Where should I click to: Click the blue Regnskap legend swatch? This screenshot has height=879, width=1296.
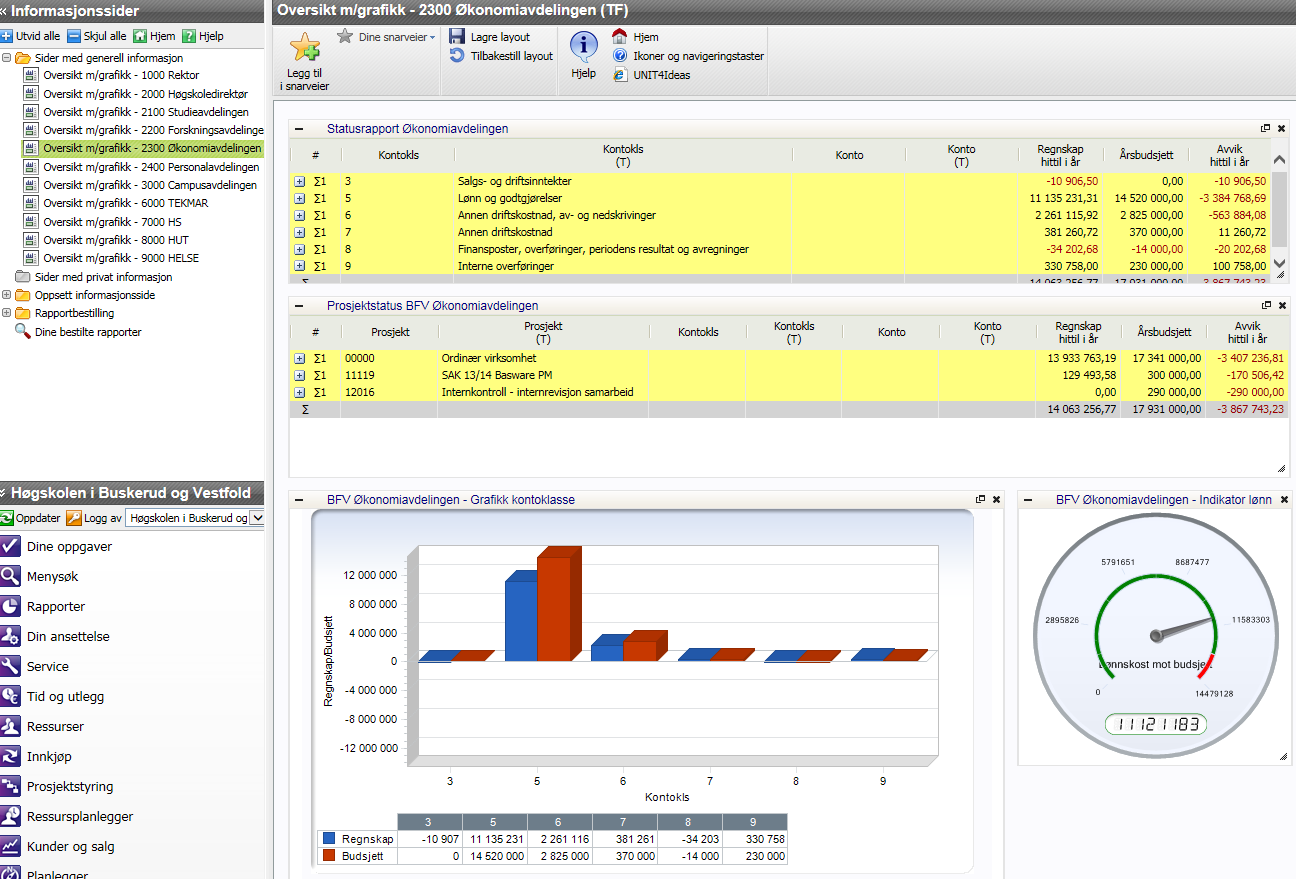tap(329, 839)
